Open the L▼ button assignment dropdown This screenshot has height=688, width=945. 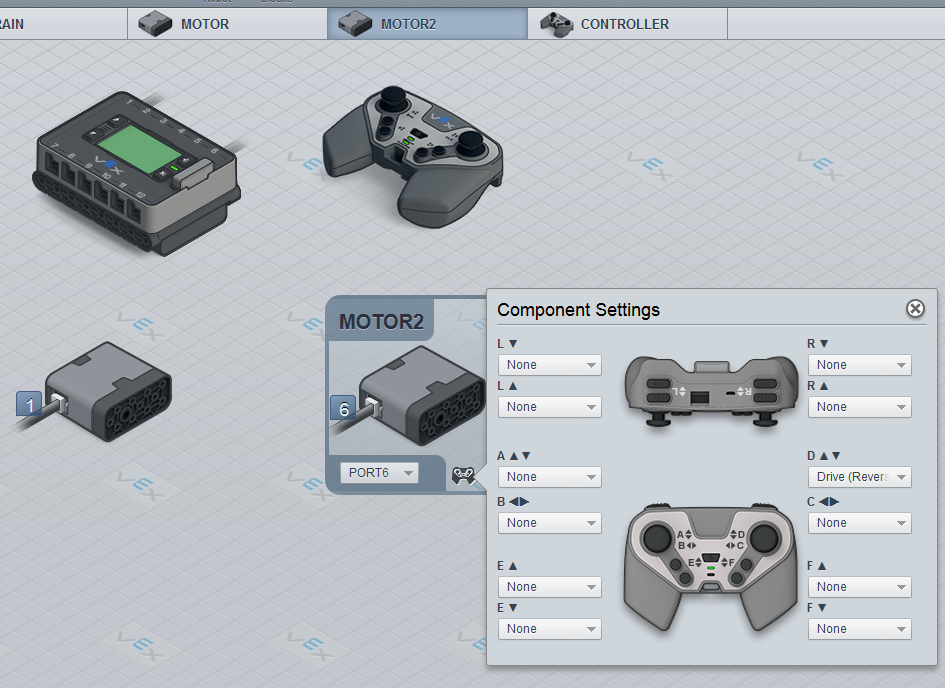click(549, 365)
